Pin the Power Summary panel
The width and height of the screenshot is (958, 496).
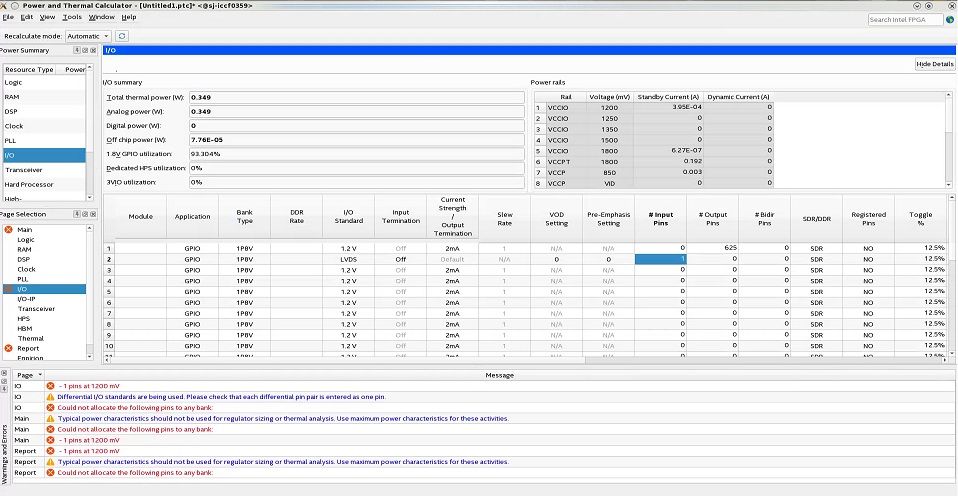[x=78, y=50]
